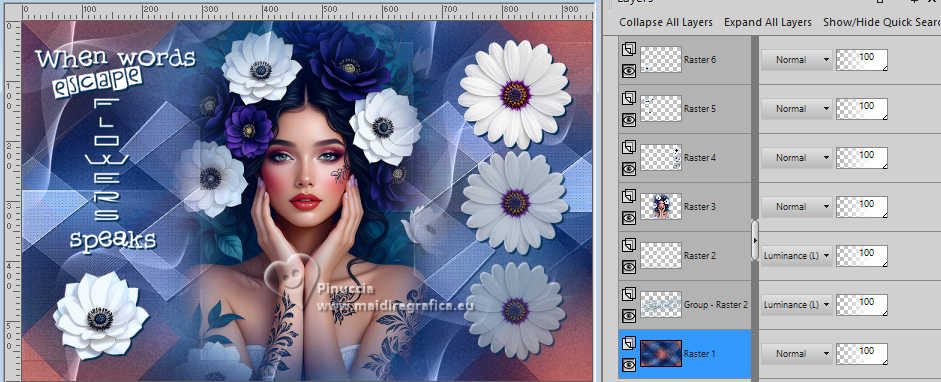Screen dimensions: 941x382
Task: Hide the Raster 4 layer using eye icon
Action: [628, 169]
